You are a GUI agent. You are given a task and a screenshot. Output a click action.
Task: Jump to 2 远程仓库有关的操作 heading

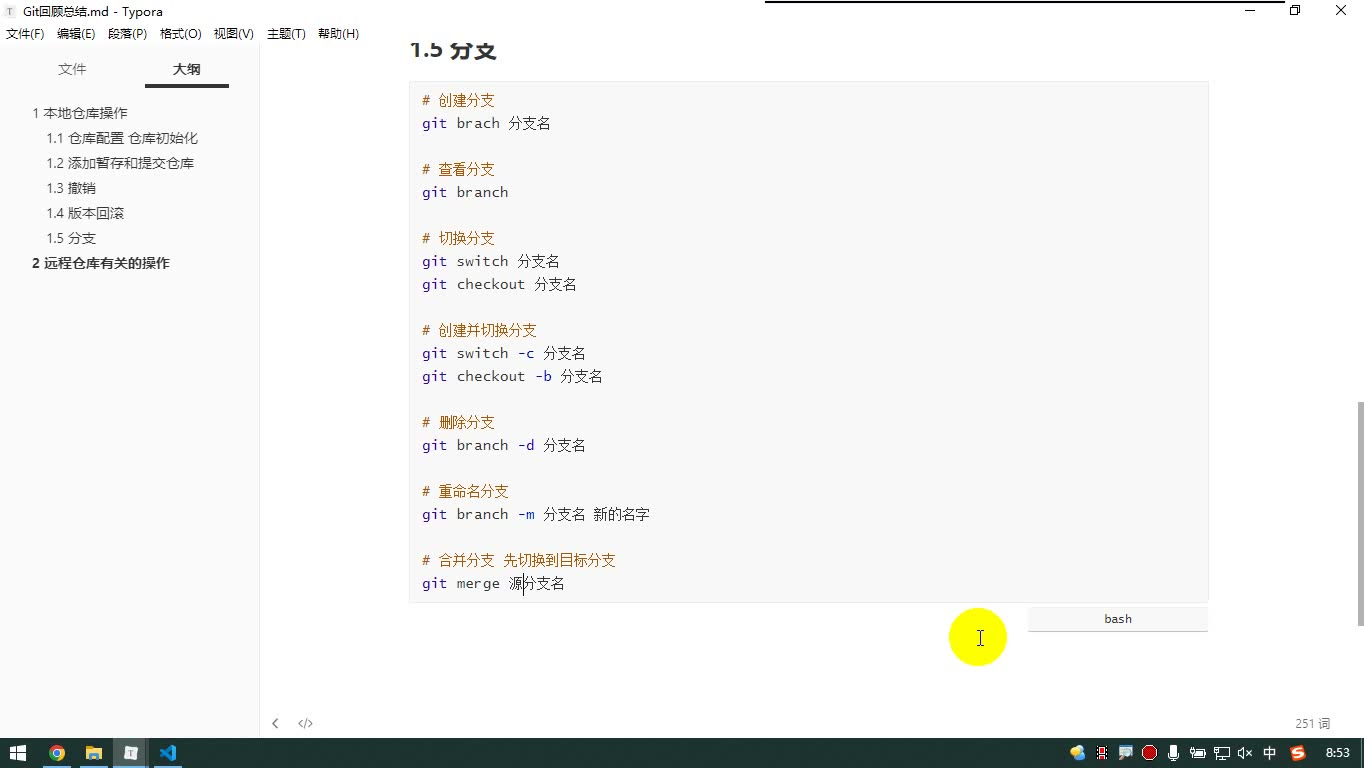[x=101, y=263]
